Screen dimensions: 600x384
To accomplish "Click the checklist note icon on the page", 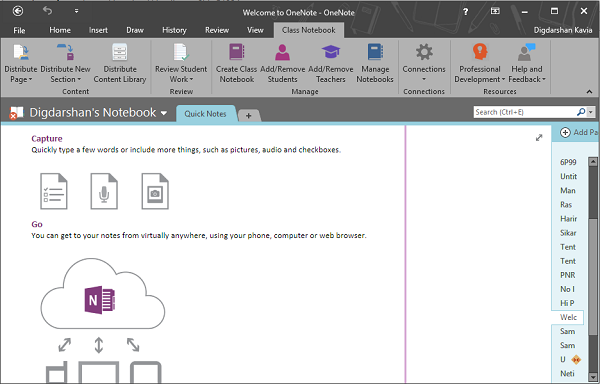I will 54,191.
